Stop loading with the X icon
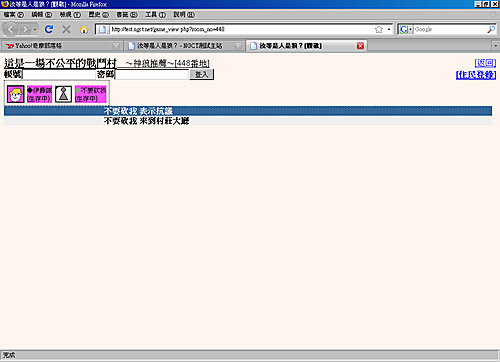Viewport: 500px width, 362px height. pos(66,29)
